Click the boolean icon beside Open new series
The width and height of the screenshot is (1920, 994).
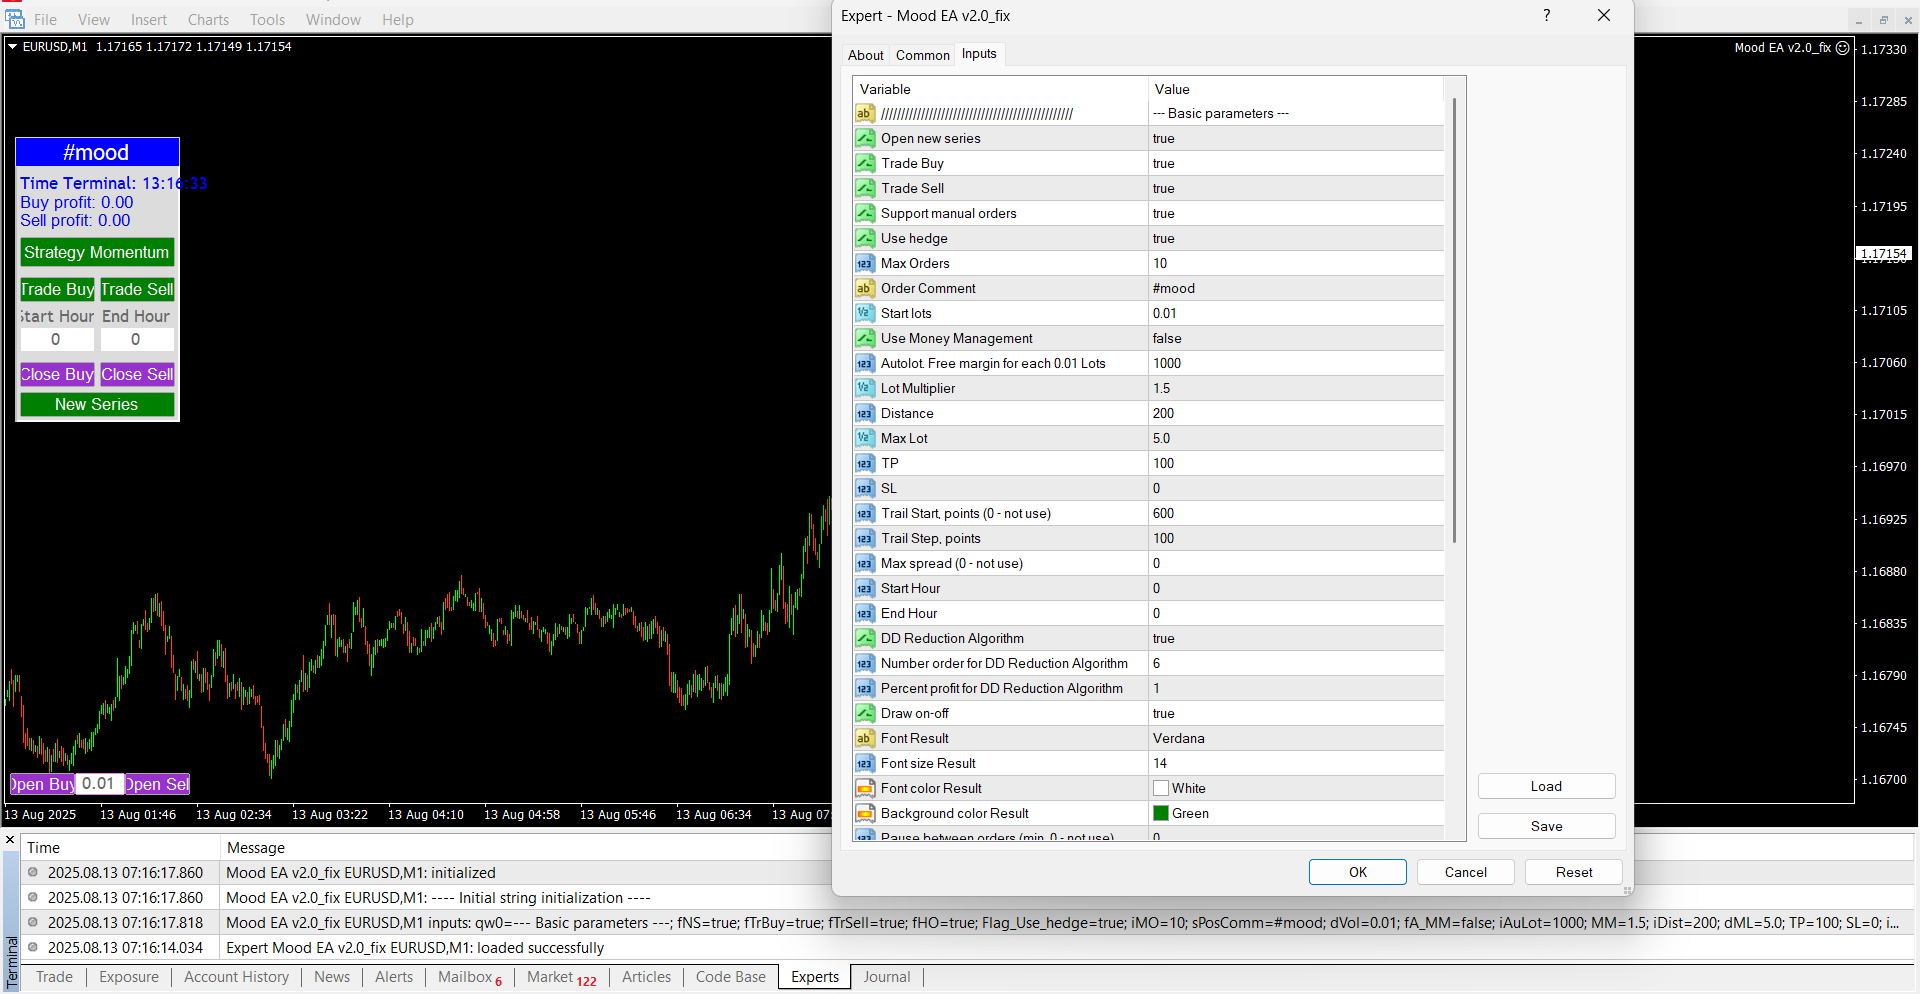click(865, 138)
